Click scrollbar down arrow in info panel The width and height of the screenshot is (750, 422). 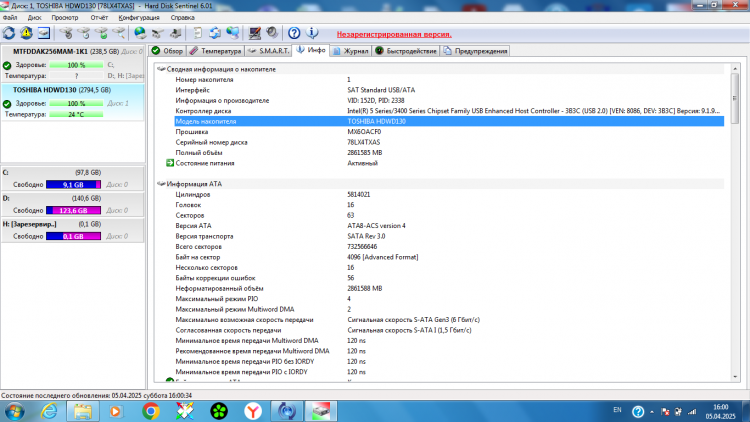(735, 377)
